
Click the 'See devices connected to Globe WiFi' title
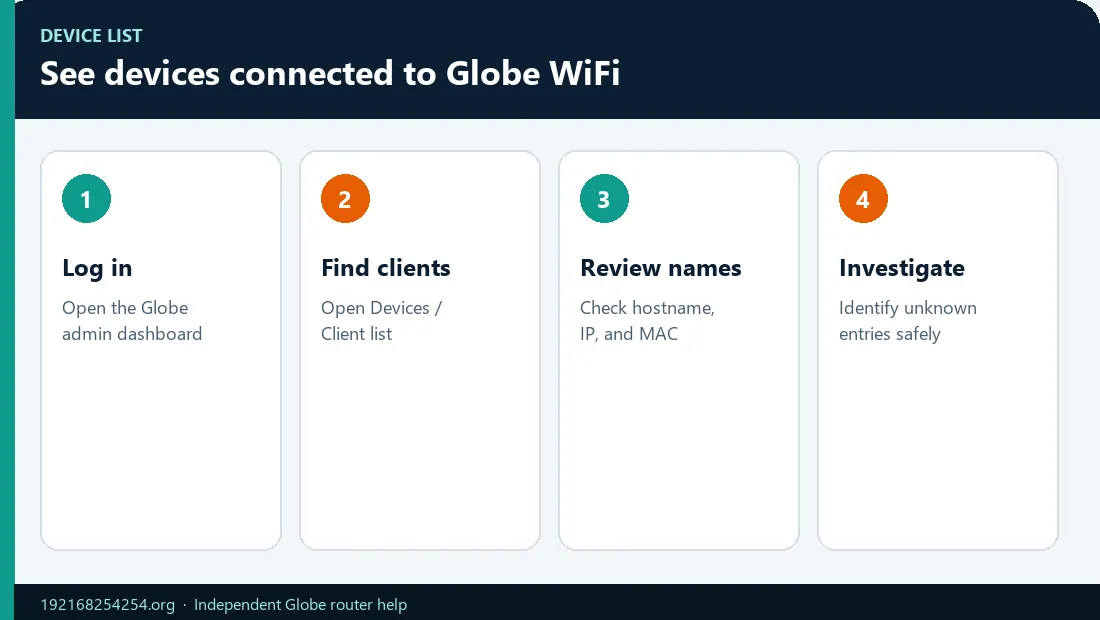330,73
